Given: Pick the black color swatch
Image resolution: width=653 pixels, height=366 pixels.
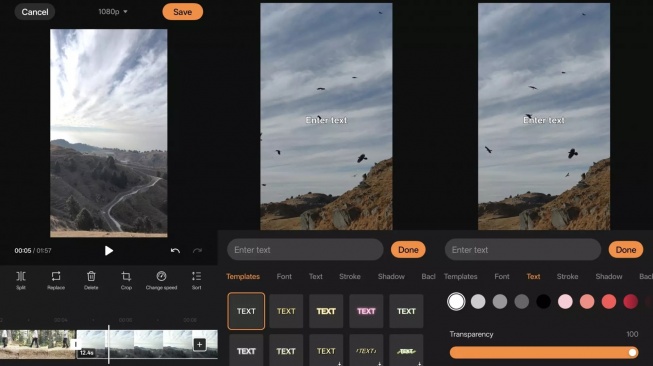Looking at the screenshot, I should click(x=543, y=301).
